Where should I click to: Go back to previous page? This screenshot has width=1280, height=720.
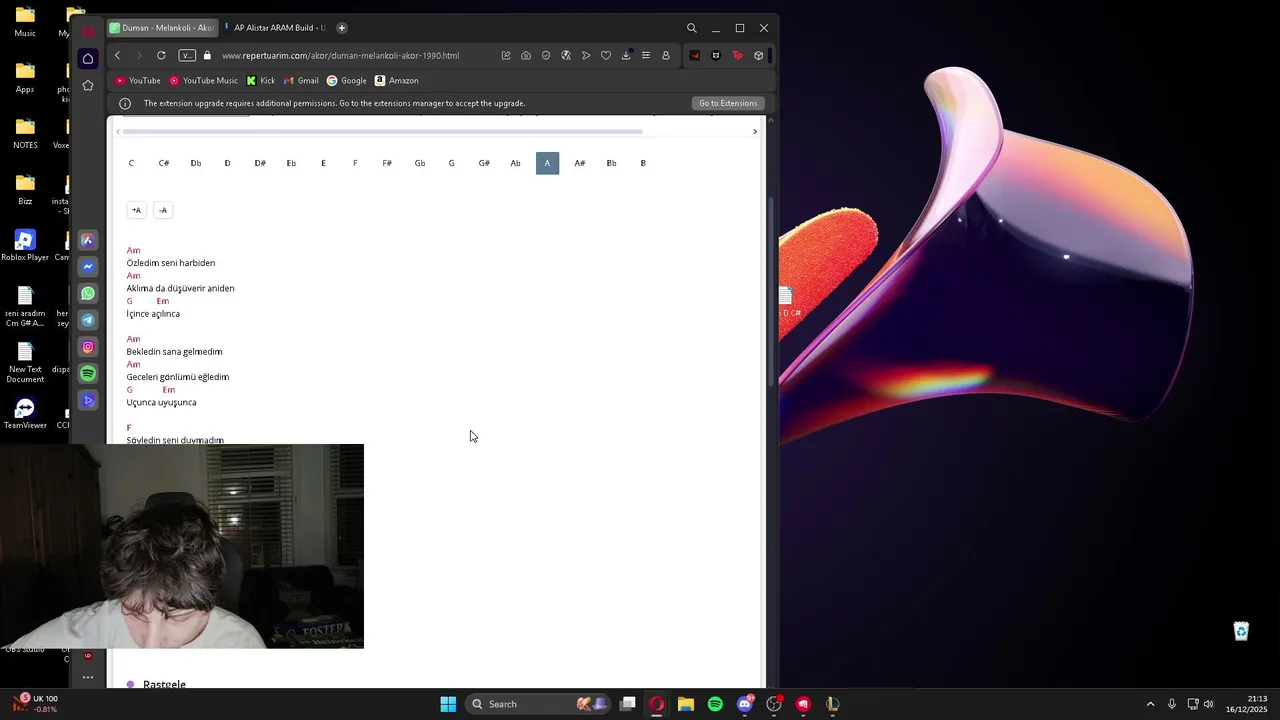point(117,55)
